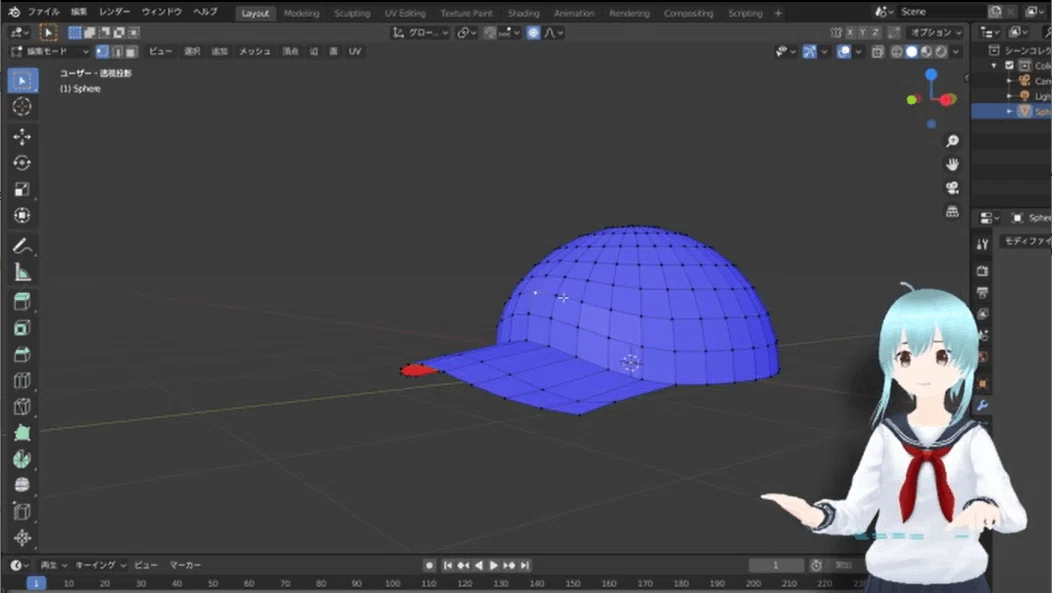Open the レンダー menu

[114, 12]
